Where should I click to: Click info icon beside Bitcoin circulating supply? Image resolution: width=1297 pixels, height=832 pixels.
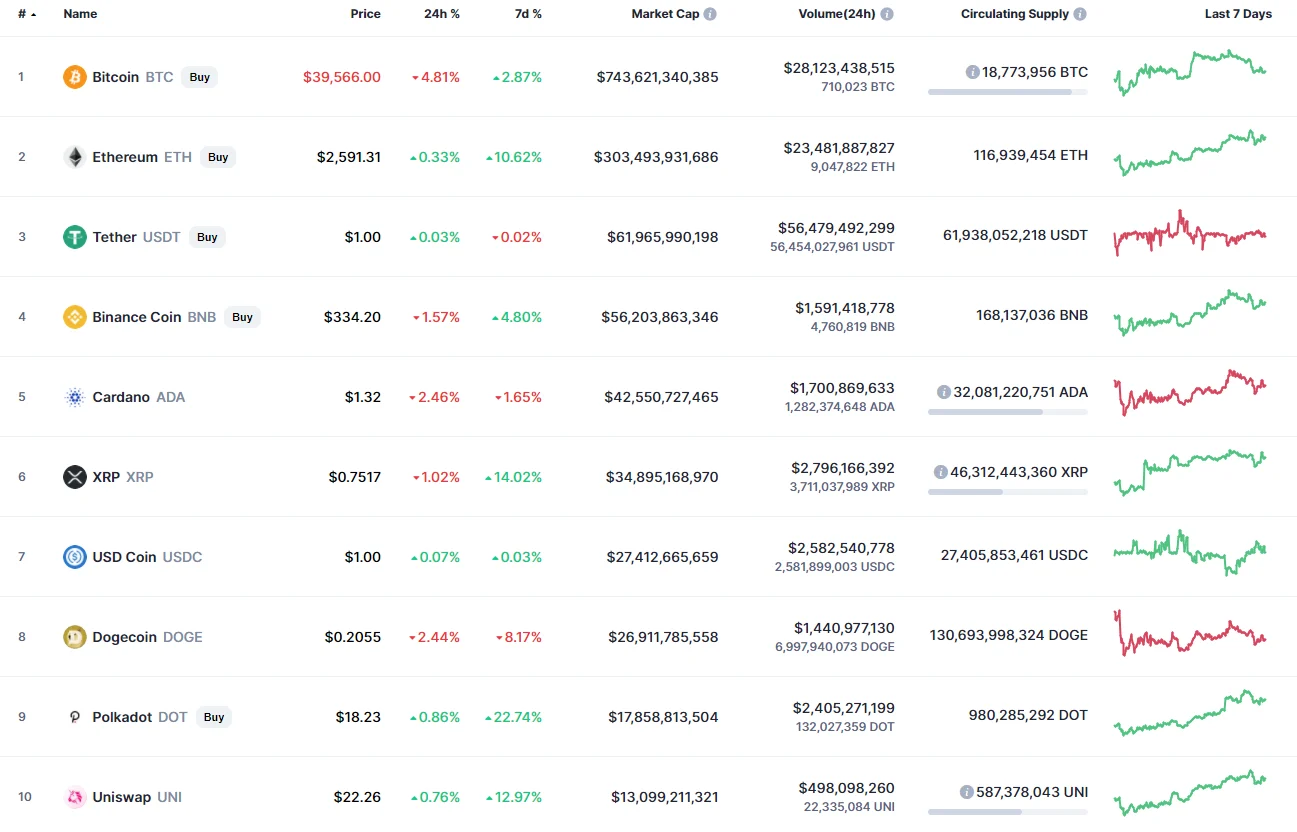(x=972, y=72)
